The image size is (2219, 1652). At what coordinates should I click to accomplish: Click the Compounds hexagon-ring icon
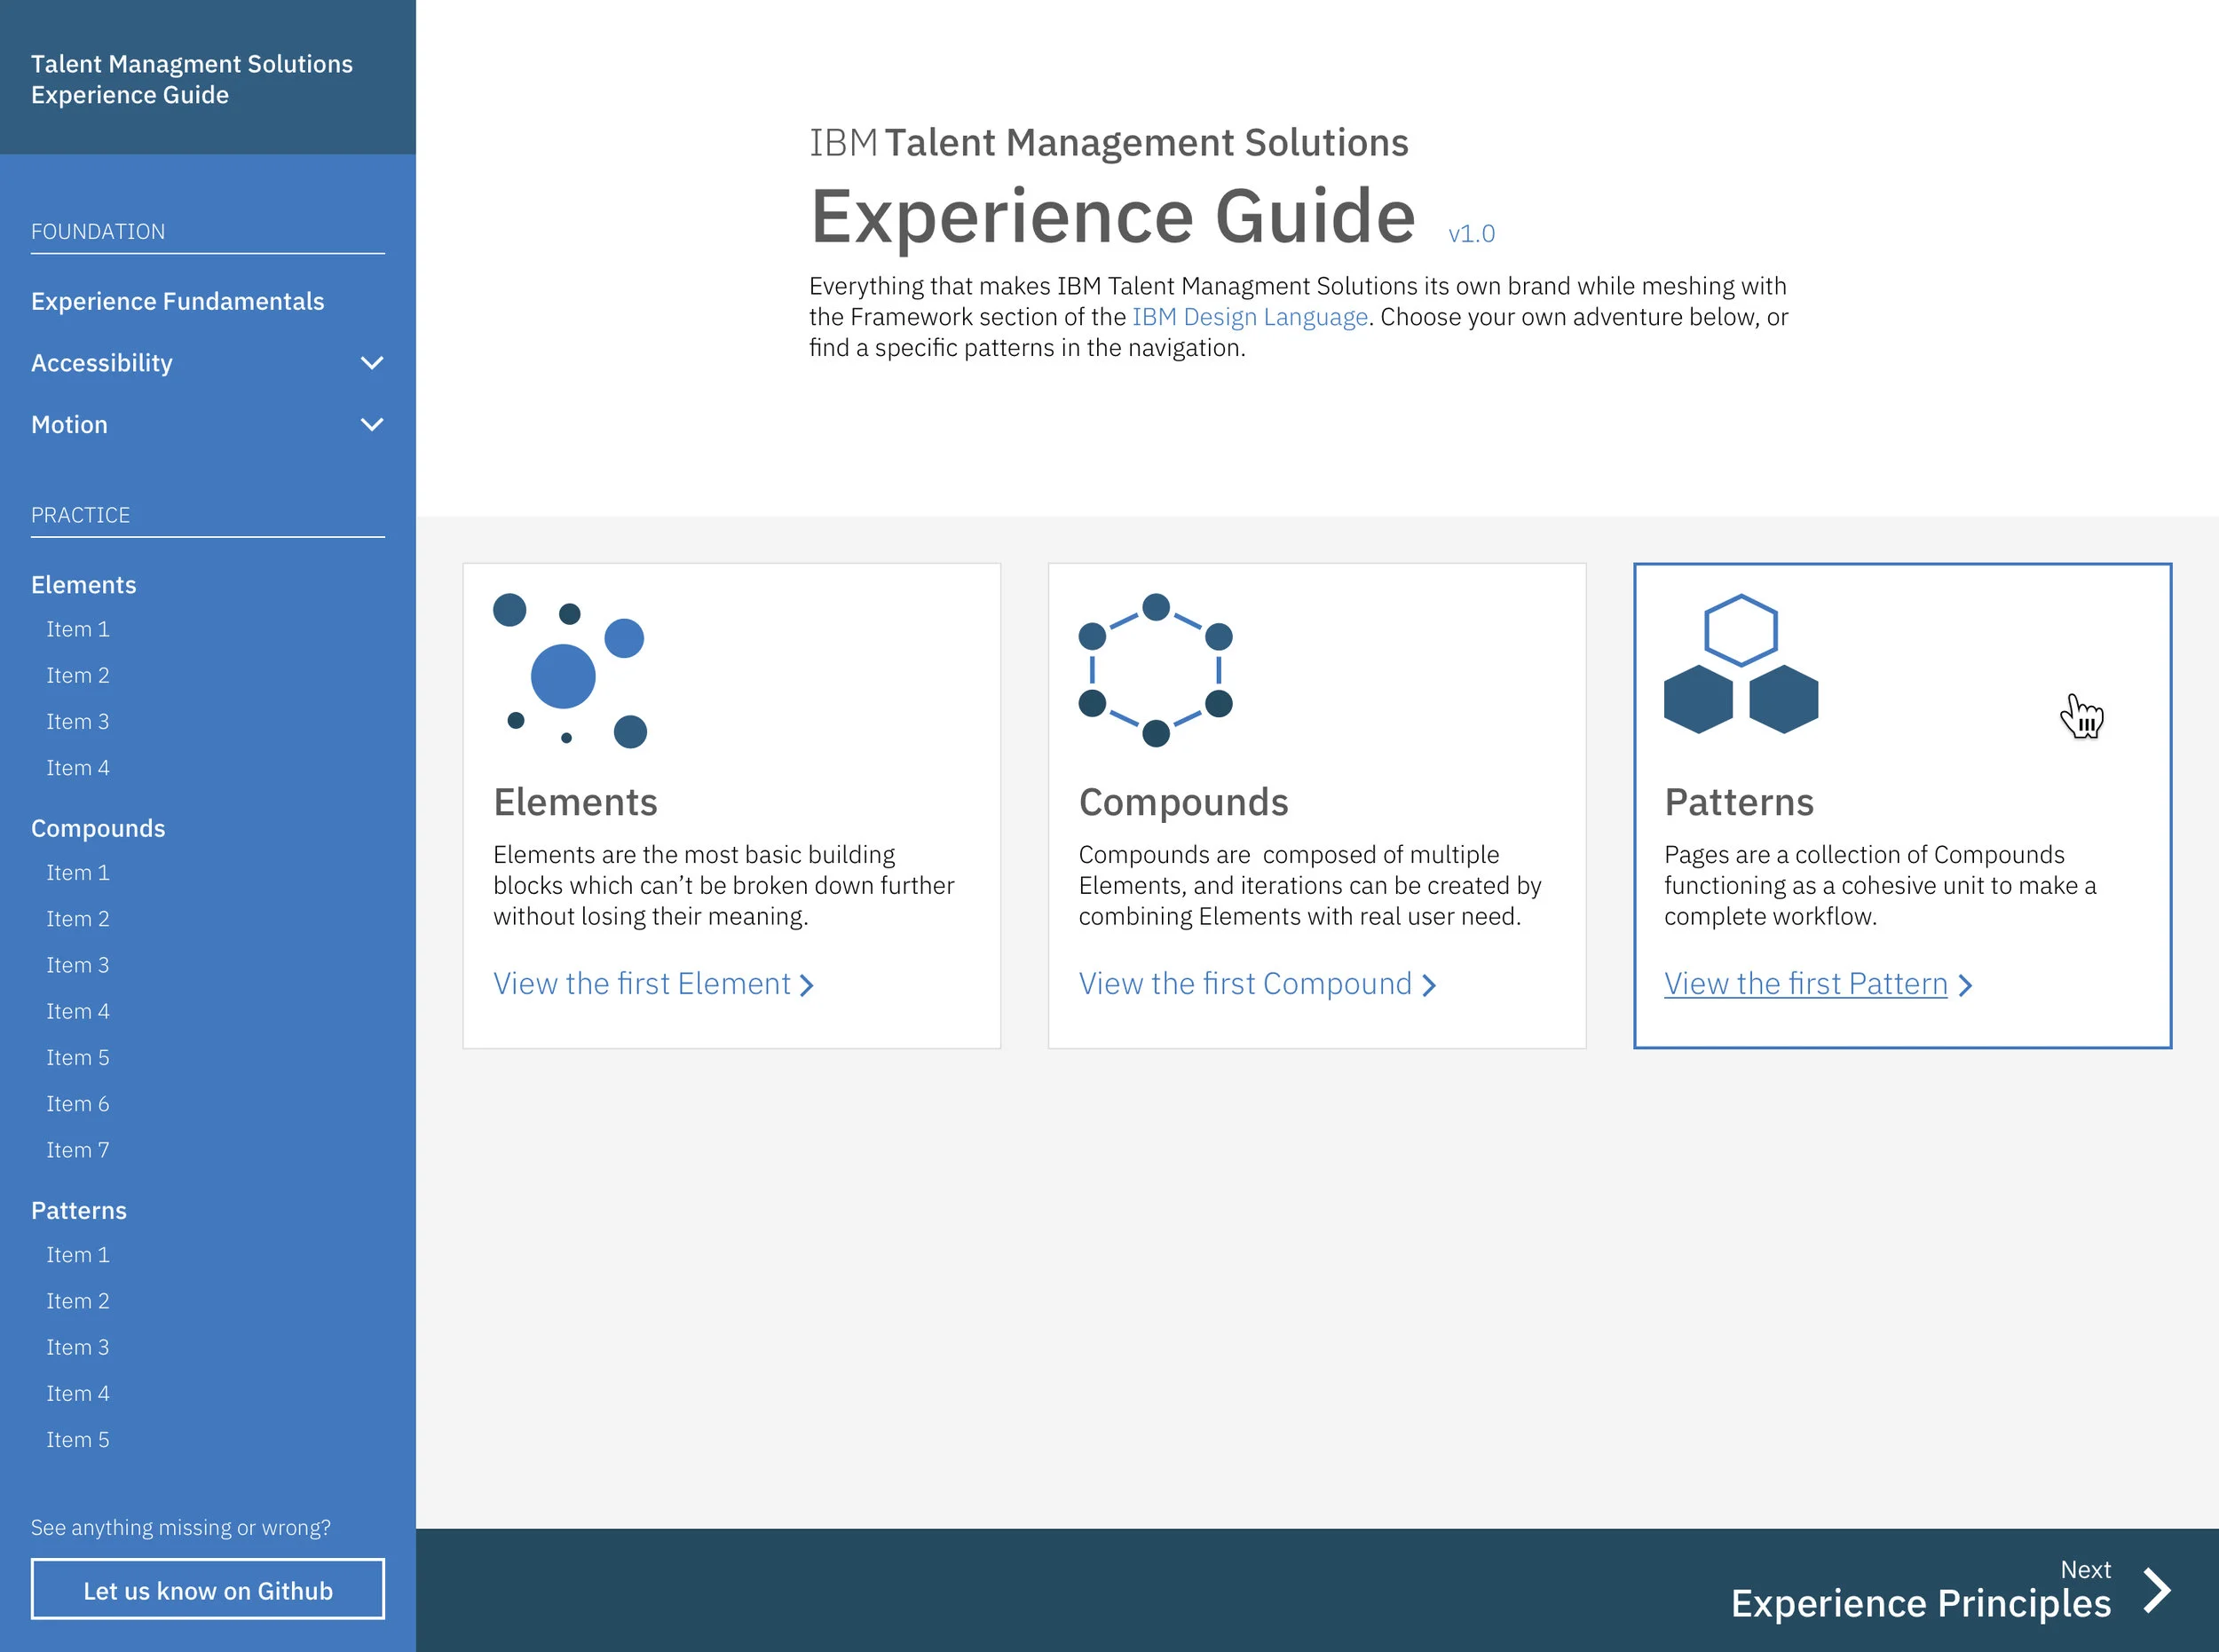point(1155,670)
